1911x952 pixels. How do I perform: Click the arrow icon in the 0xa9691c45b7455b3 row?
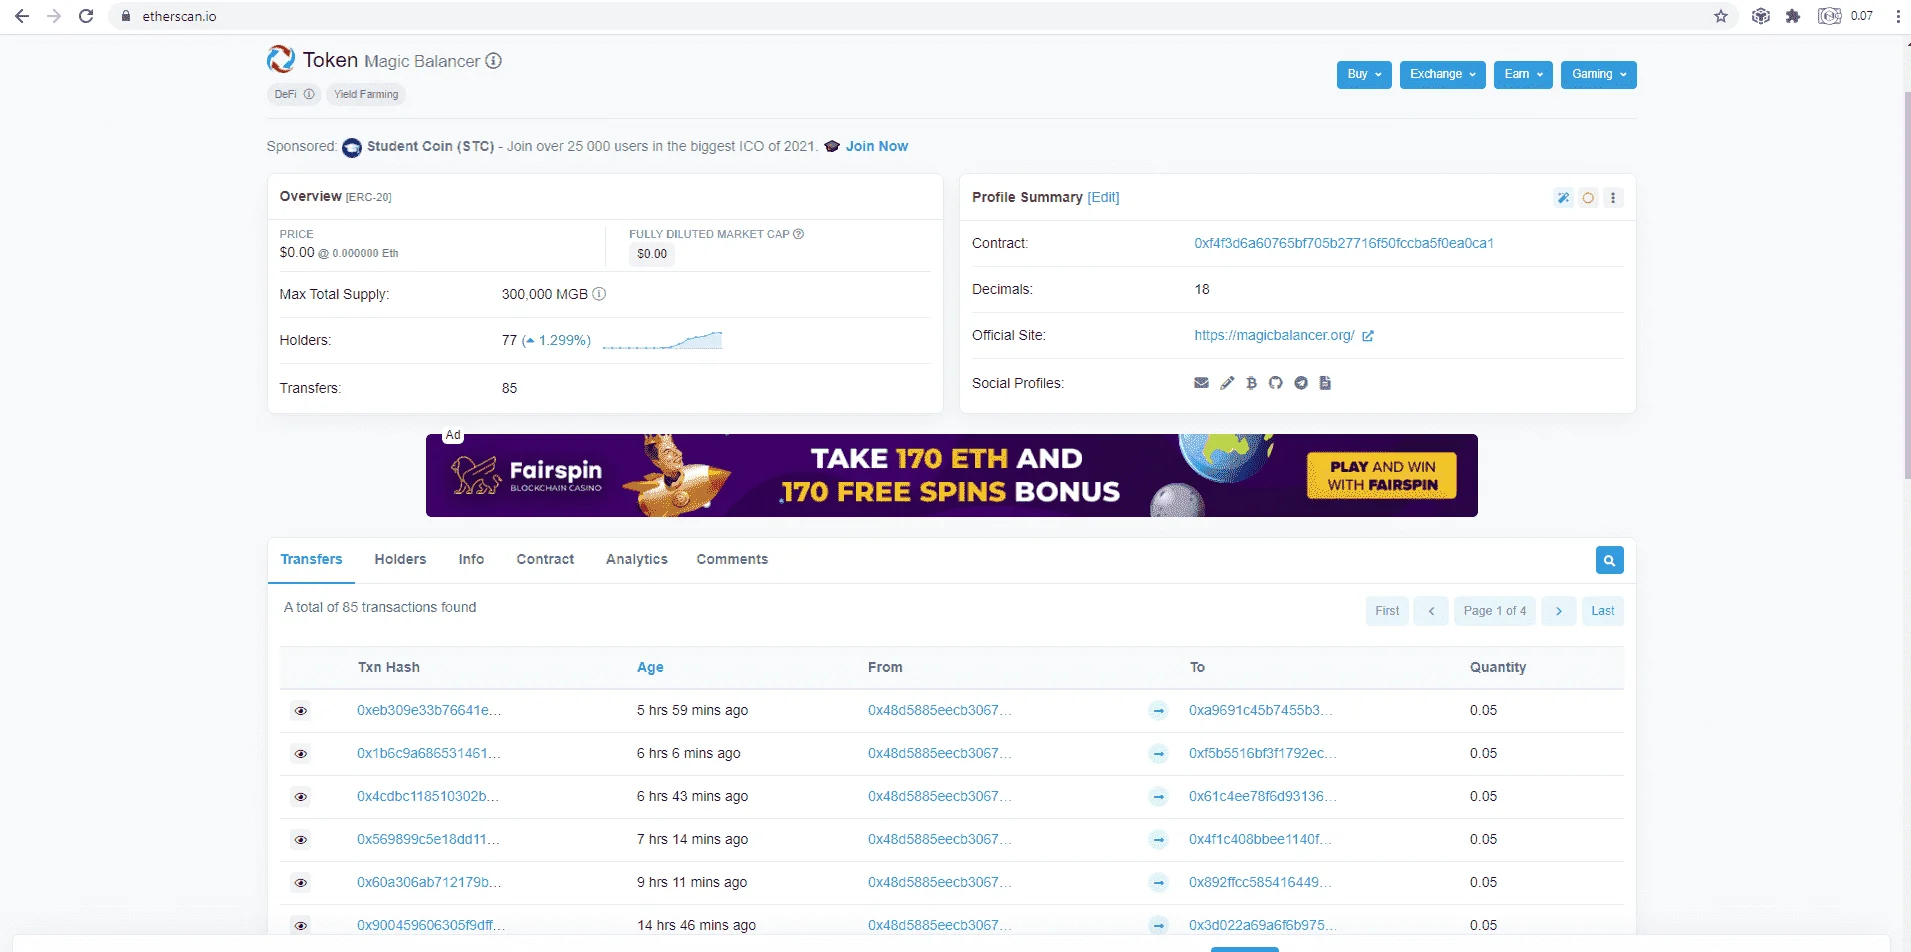click(1158, 711)
